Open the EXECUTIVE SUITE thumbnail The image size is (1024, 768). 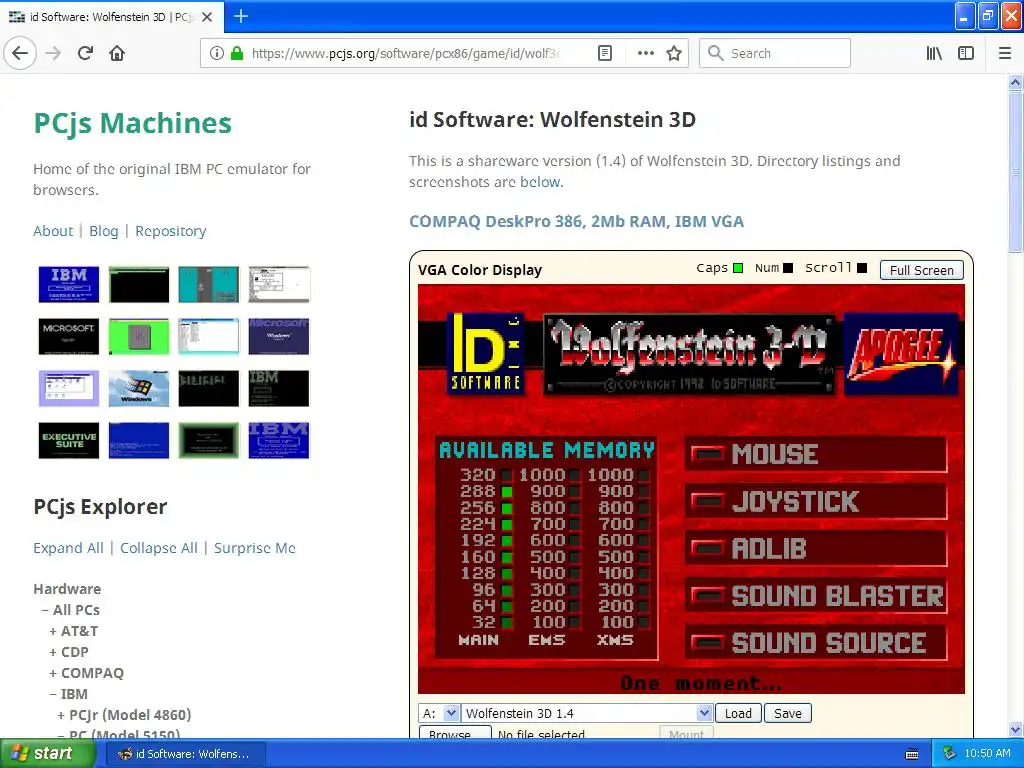pyautogui.click(x=69, y=441)
